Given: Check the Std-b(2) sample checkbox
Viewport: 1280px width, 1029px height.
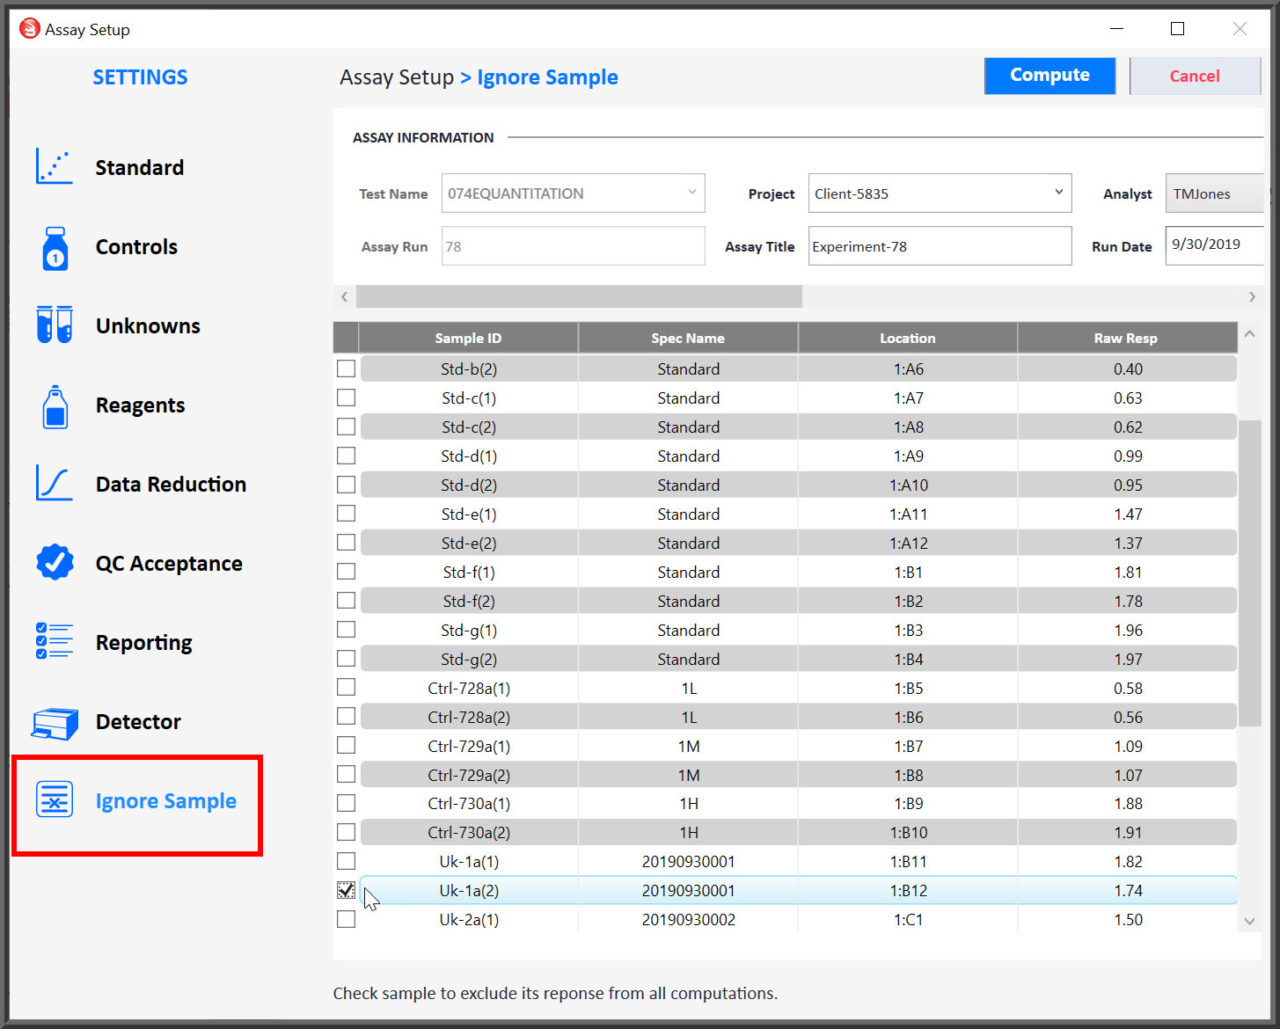Looking at the screenshot, I should click(346, 369).
